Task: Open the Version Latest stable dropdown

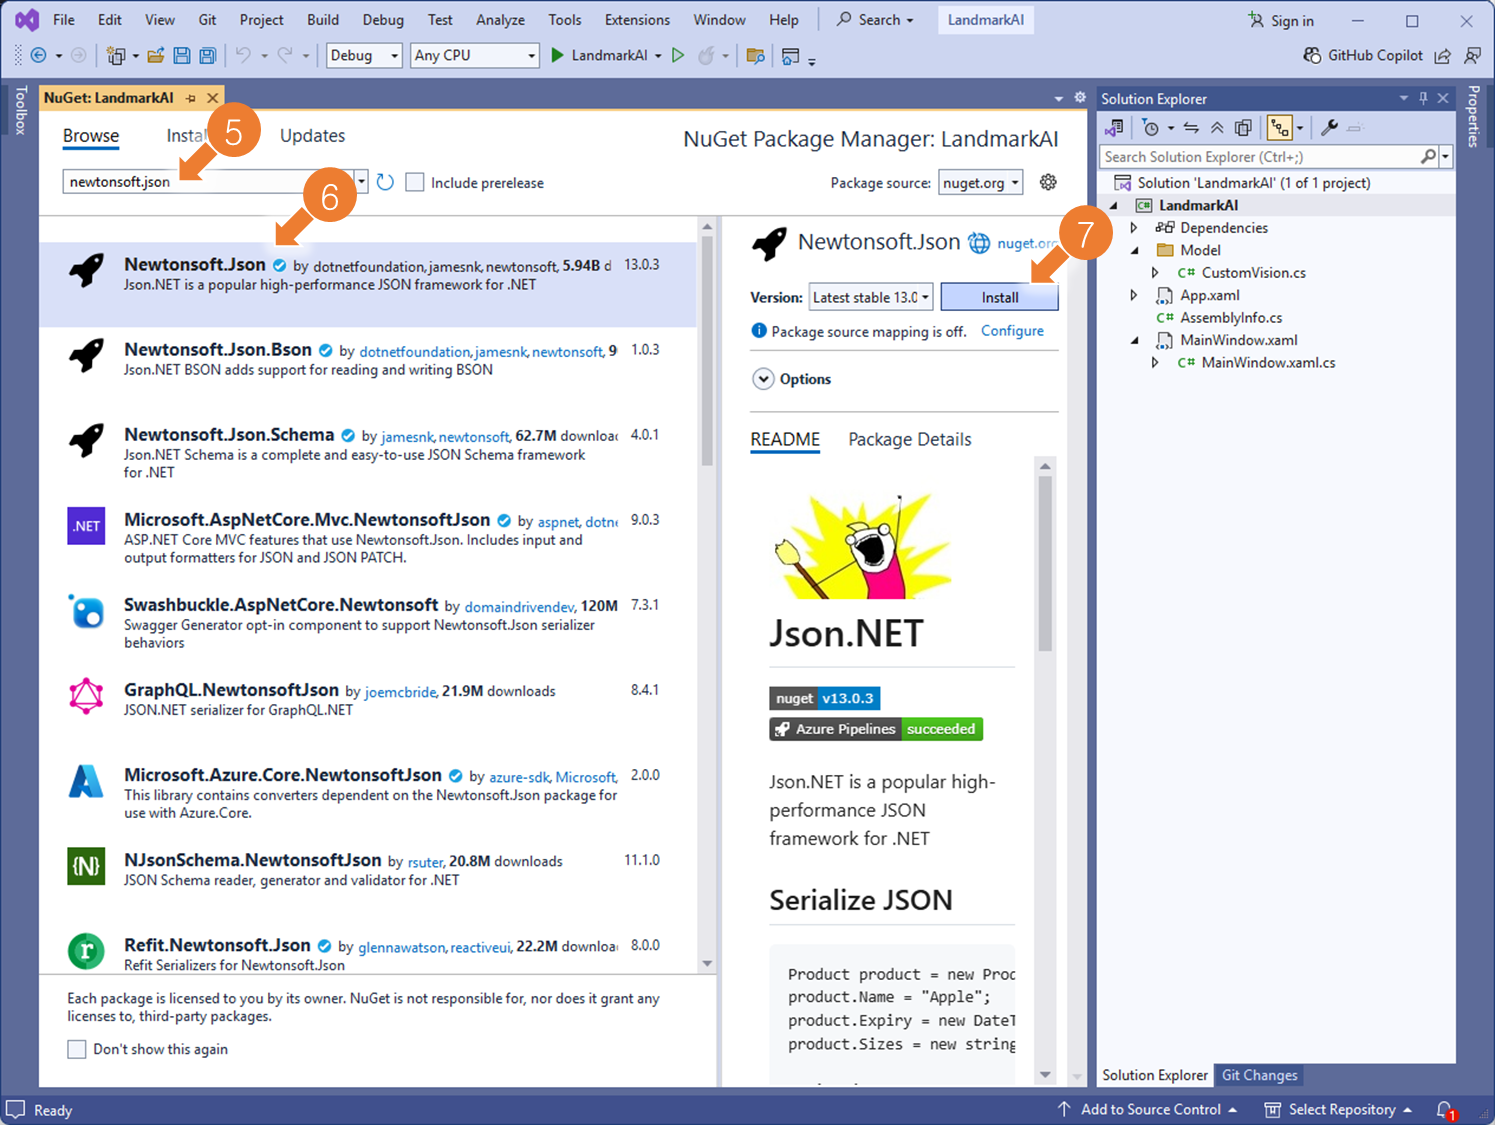Action: pyautogui.click(x=871, y=297)
